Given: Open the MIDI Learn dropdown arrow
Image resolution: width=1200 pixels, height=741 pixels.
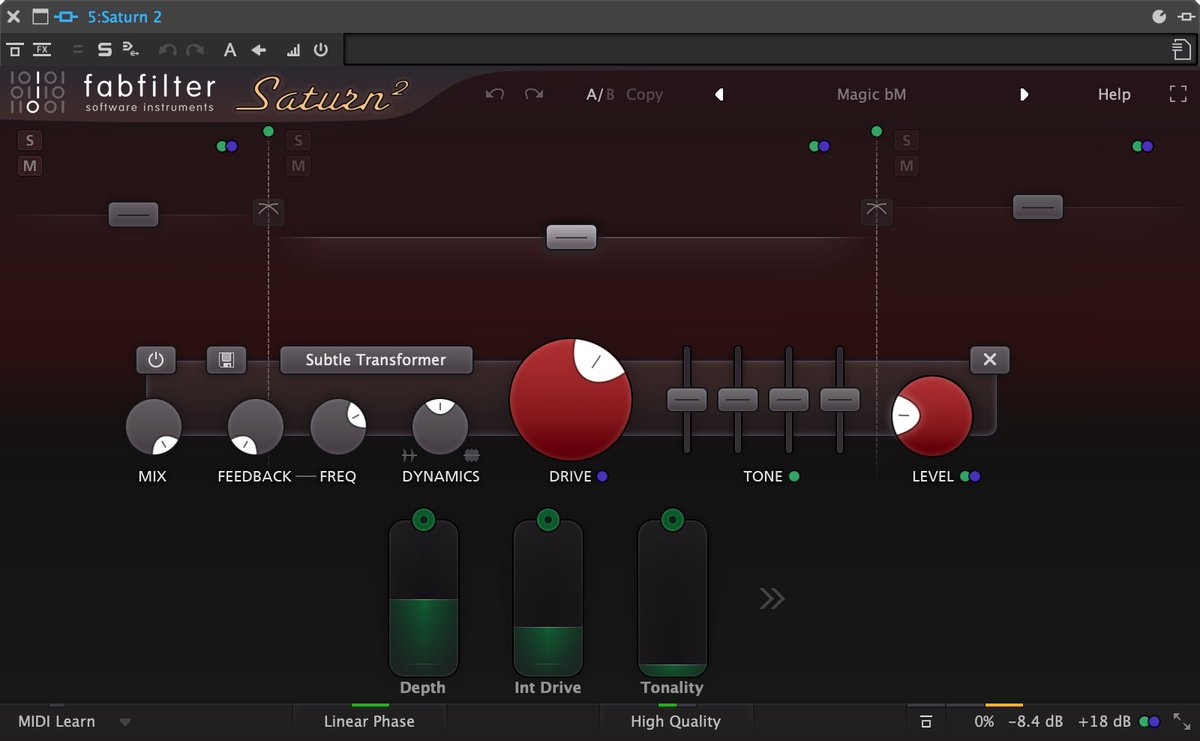Looking at the screenshot, I should click(125, 722).
